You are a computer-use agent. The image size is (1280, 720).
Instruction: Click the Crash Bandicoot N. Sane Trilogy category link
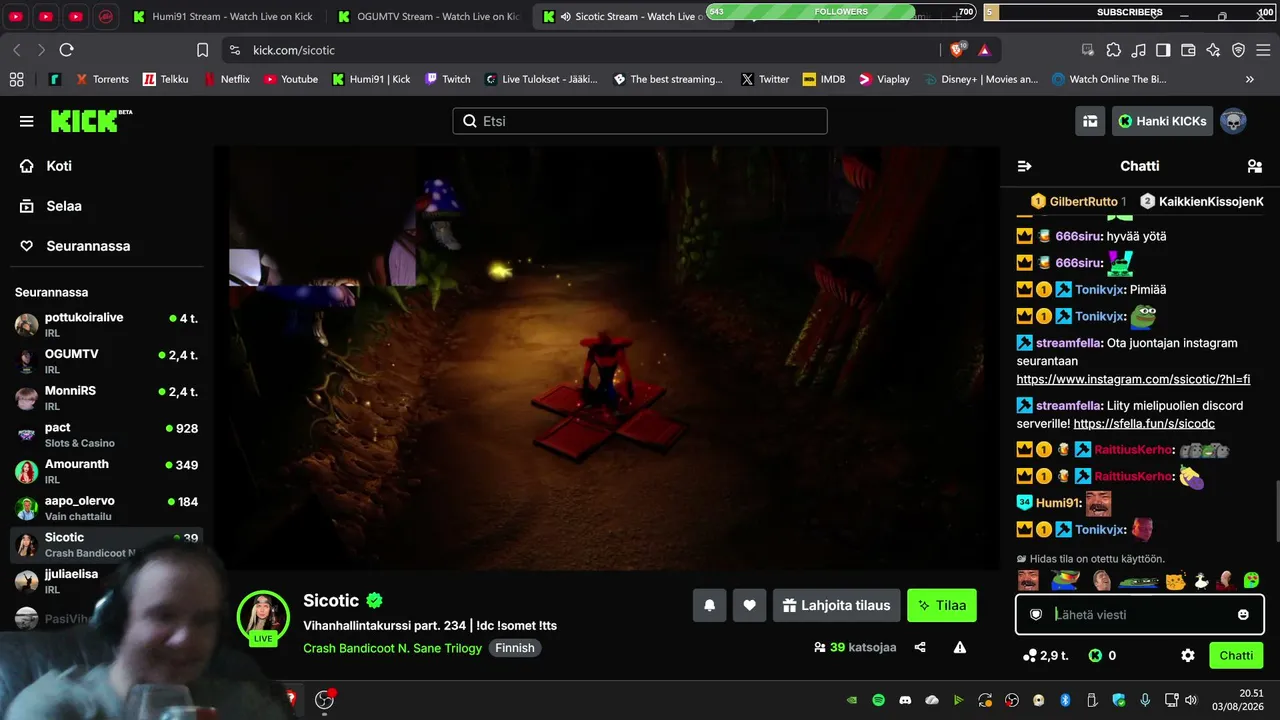point(393,648)
